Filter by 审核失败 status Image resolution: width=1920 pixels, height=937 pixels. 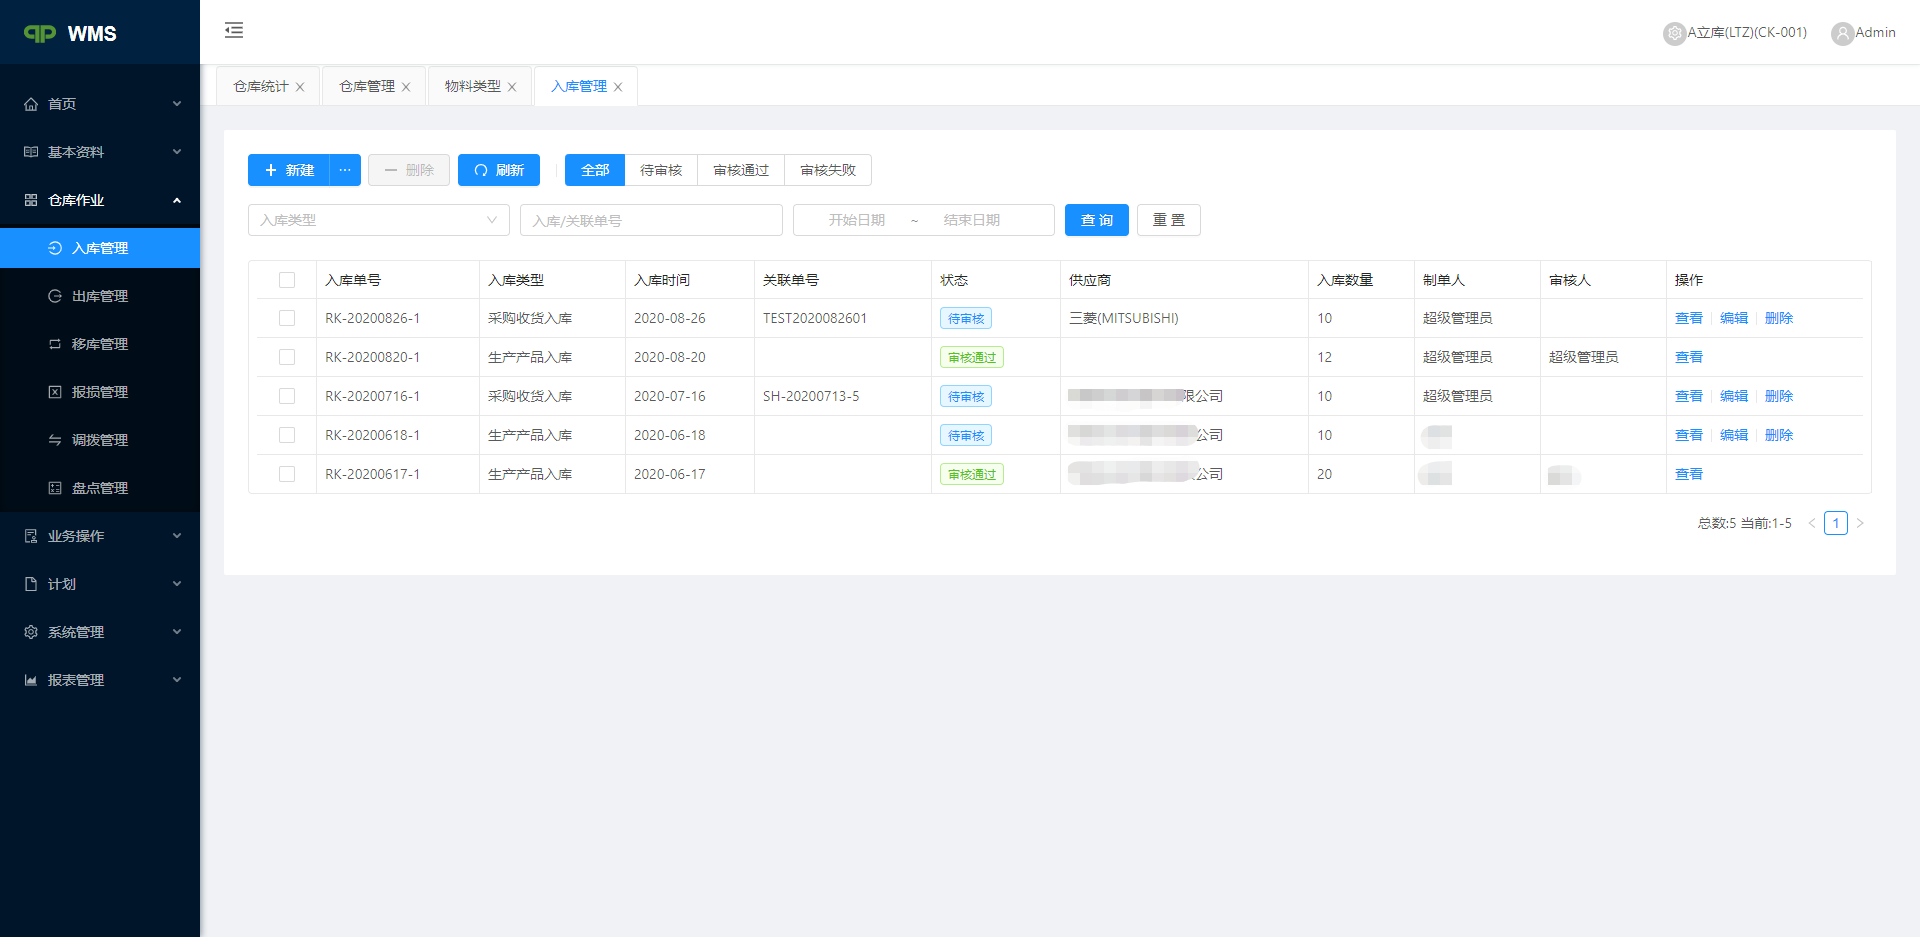(x=828, y=170)
